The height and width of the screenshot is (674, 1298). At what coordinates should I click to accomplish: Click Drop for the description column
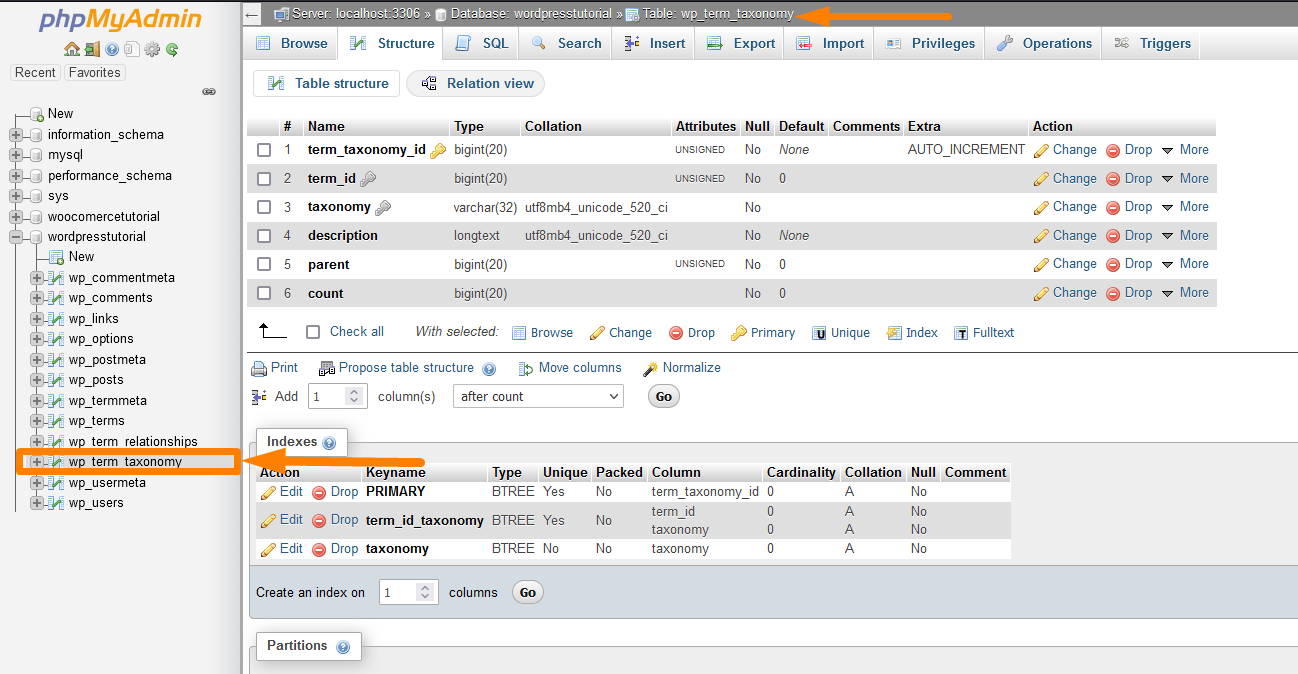point(1128,236)
